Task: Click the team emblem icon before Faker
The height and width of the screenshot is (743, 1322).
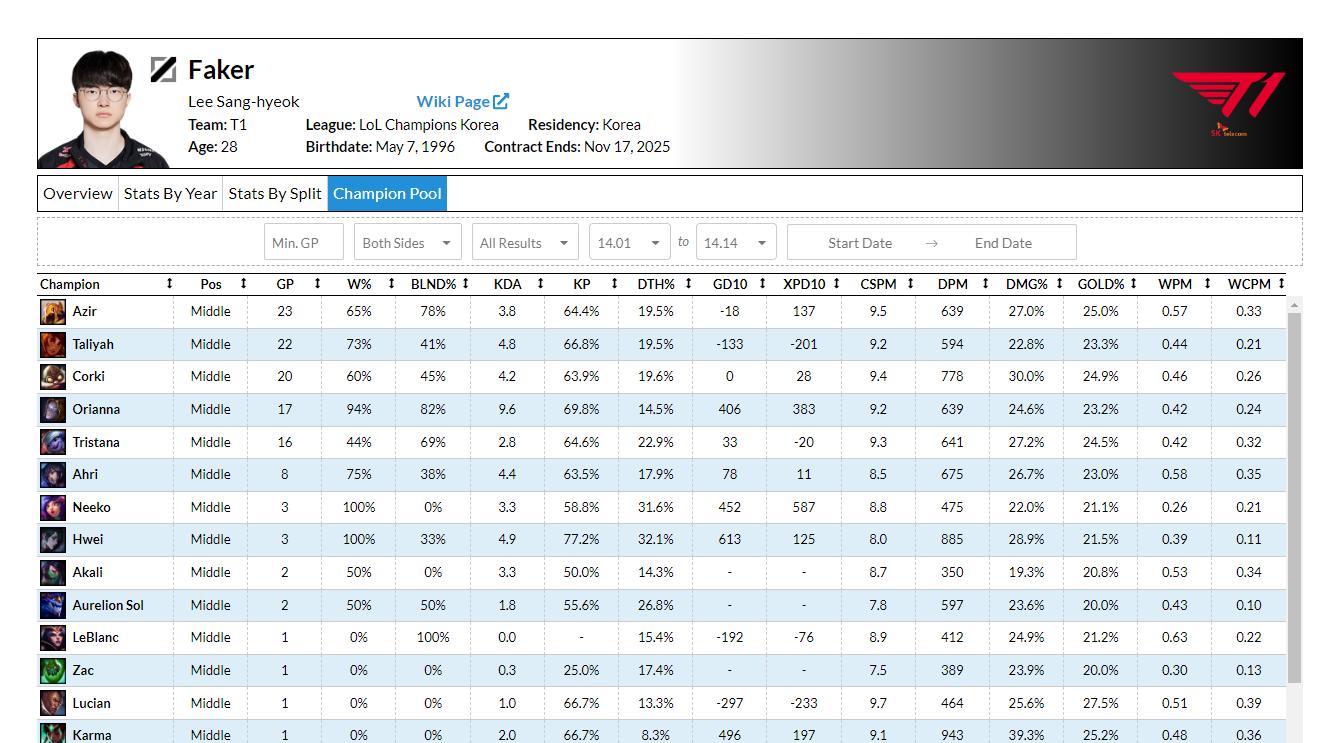Action: [164, 69]
